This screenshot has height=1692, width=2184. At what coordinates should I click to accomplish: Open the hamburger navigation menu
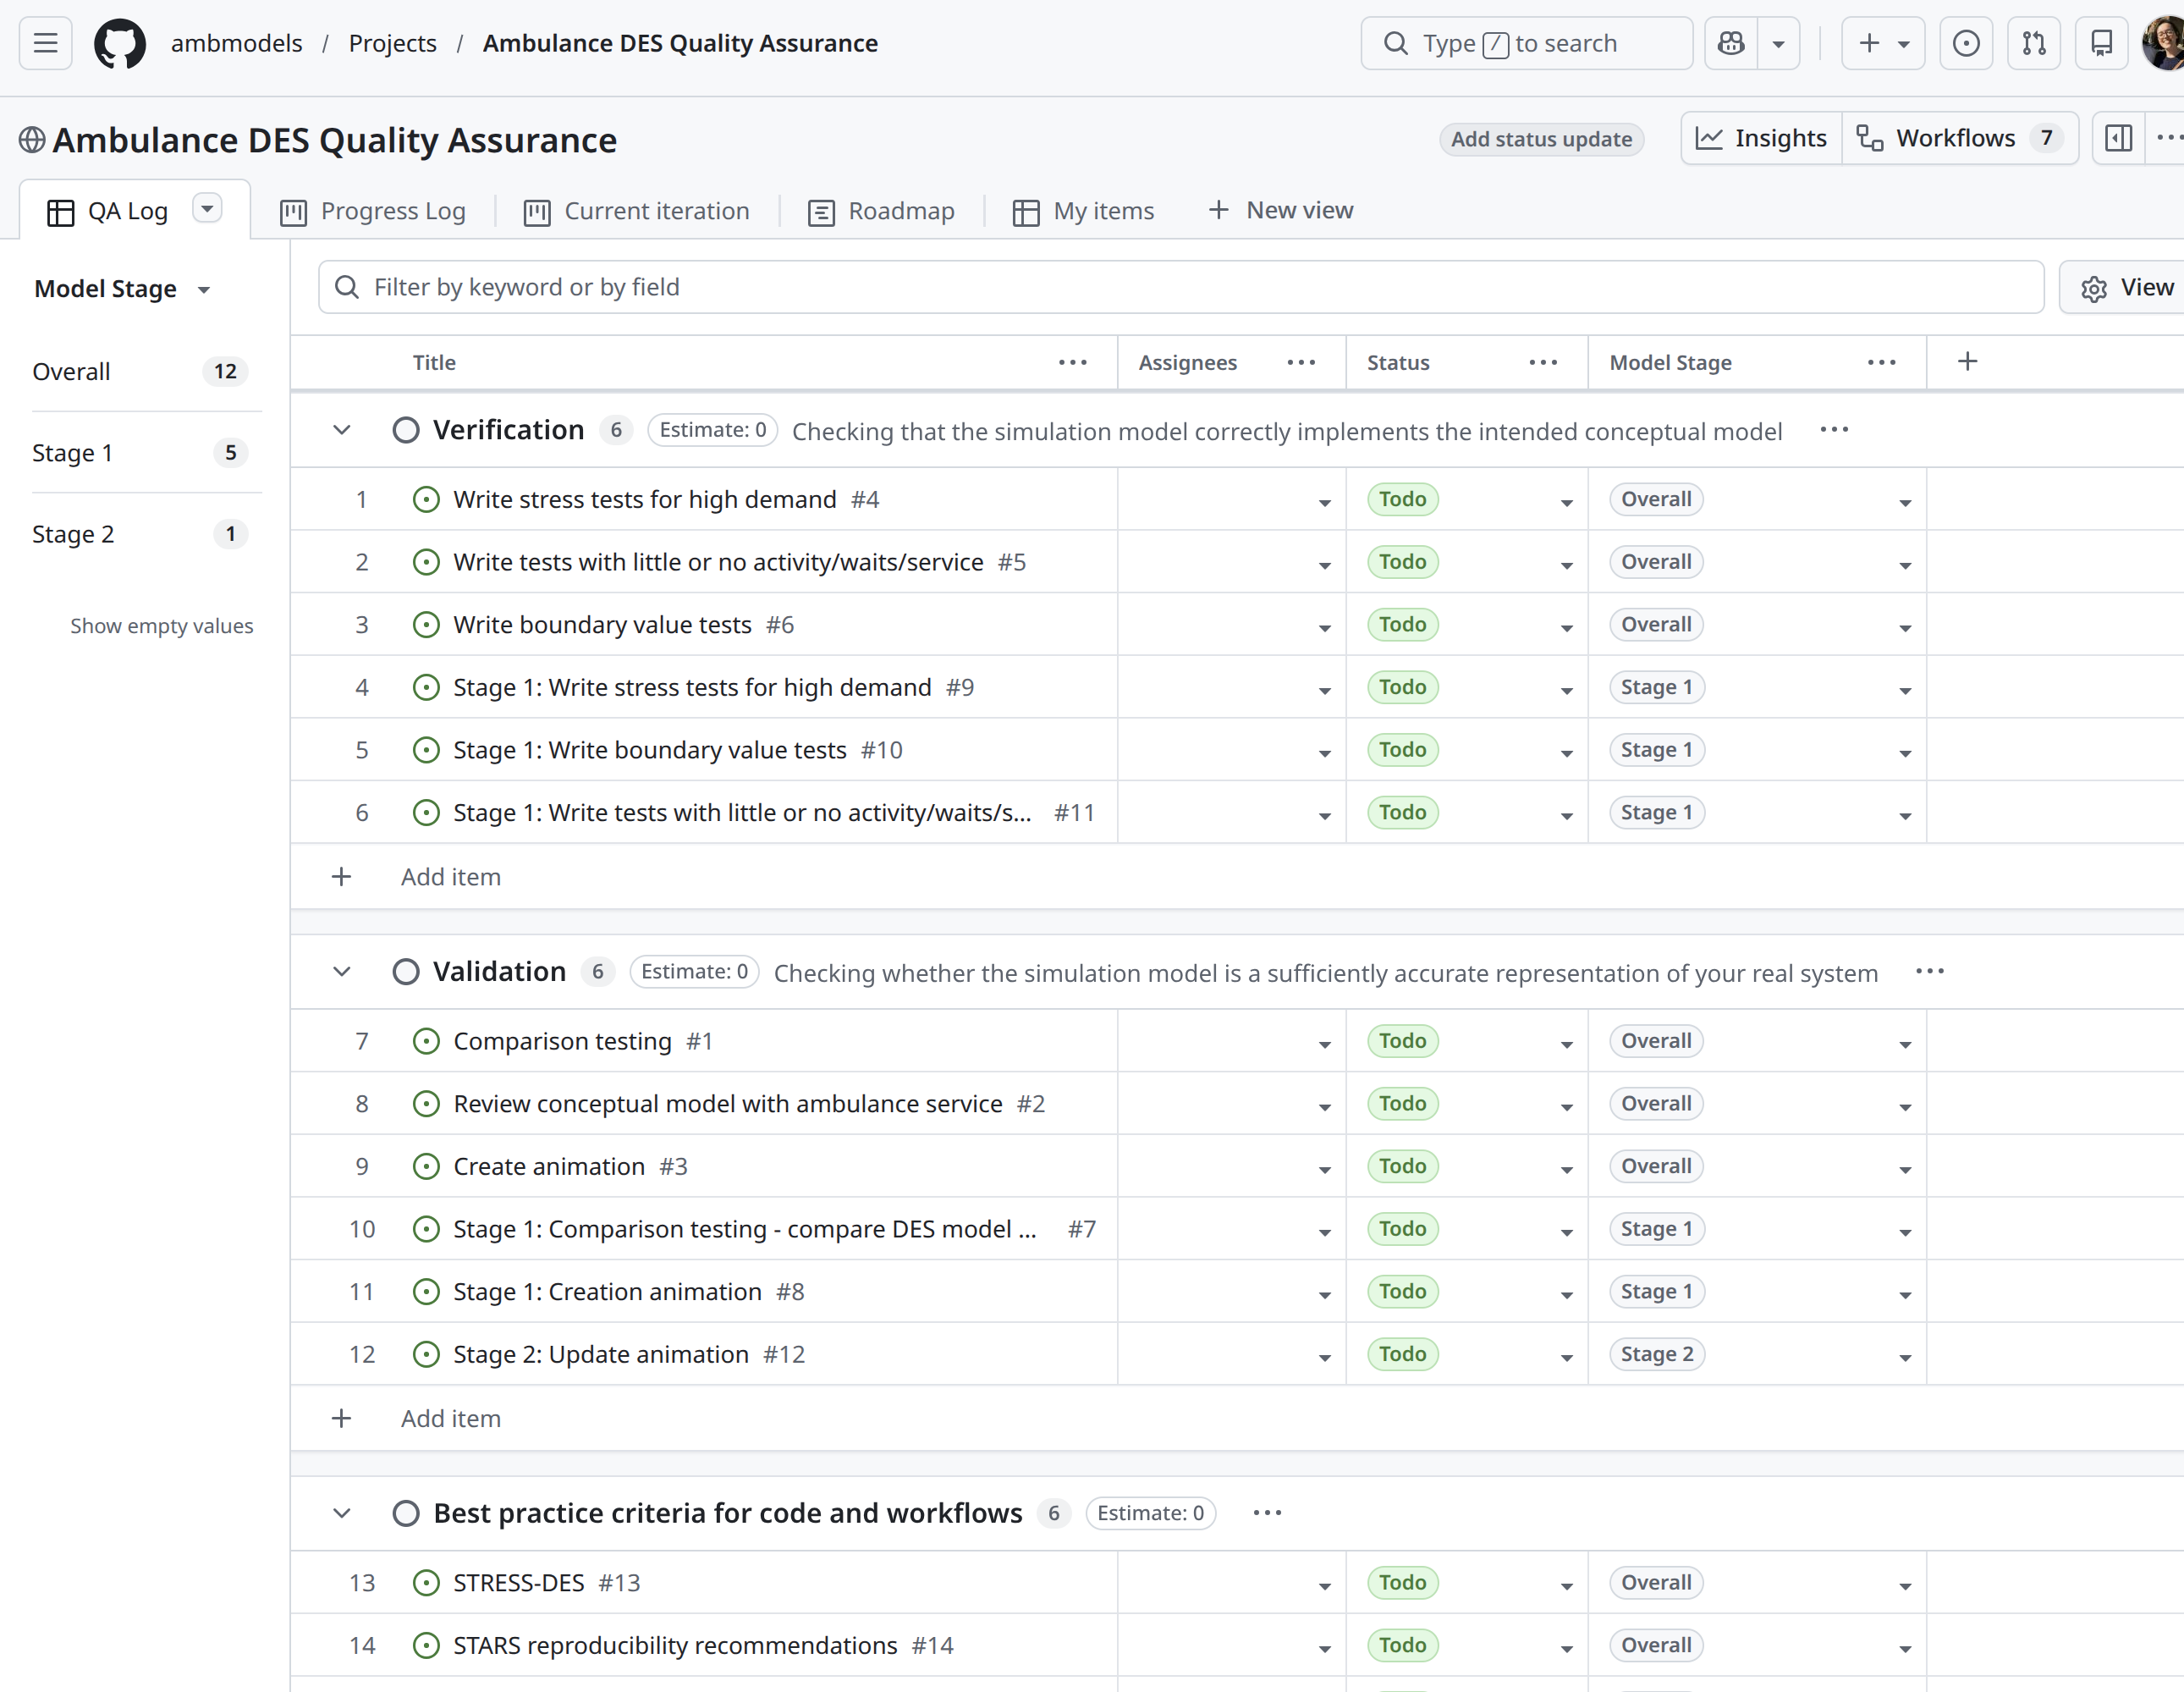45,43
